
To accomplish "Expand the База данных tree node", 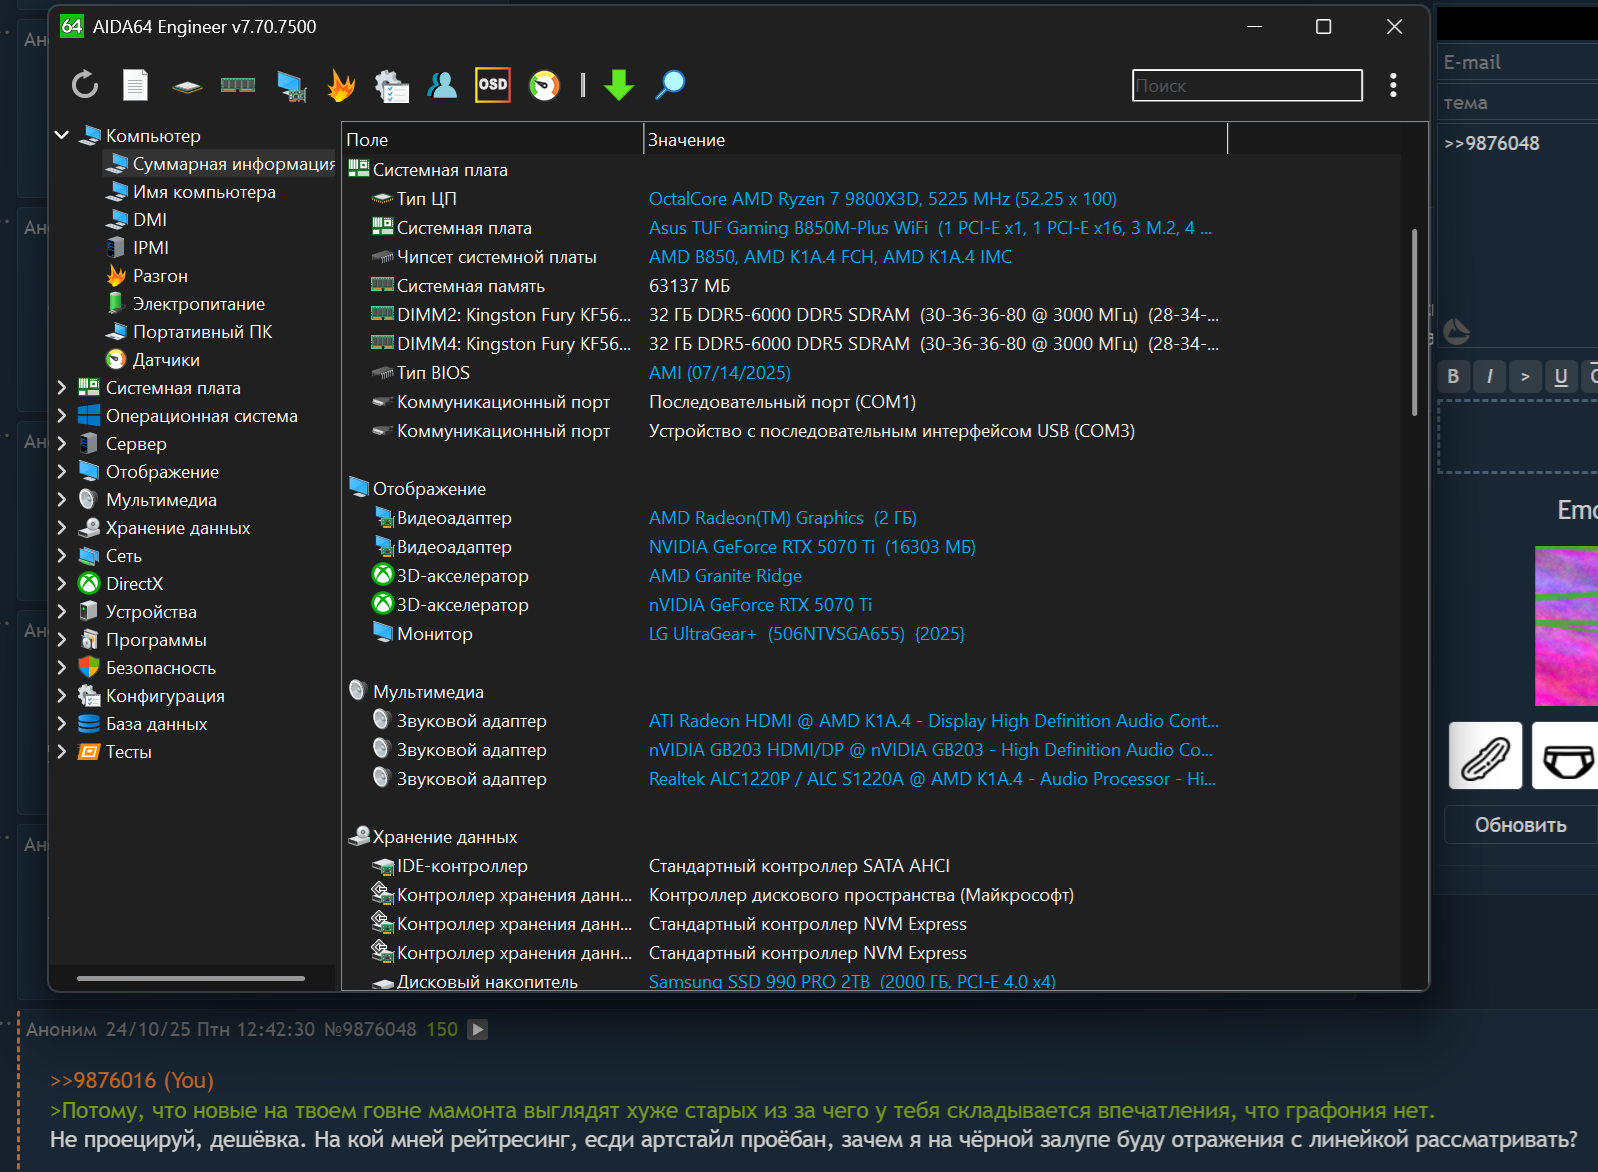I will pyautogui.click(x=62, y=723).
